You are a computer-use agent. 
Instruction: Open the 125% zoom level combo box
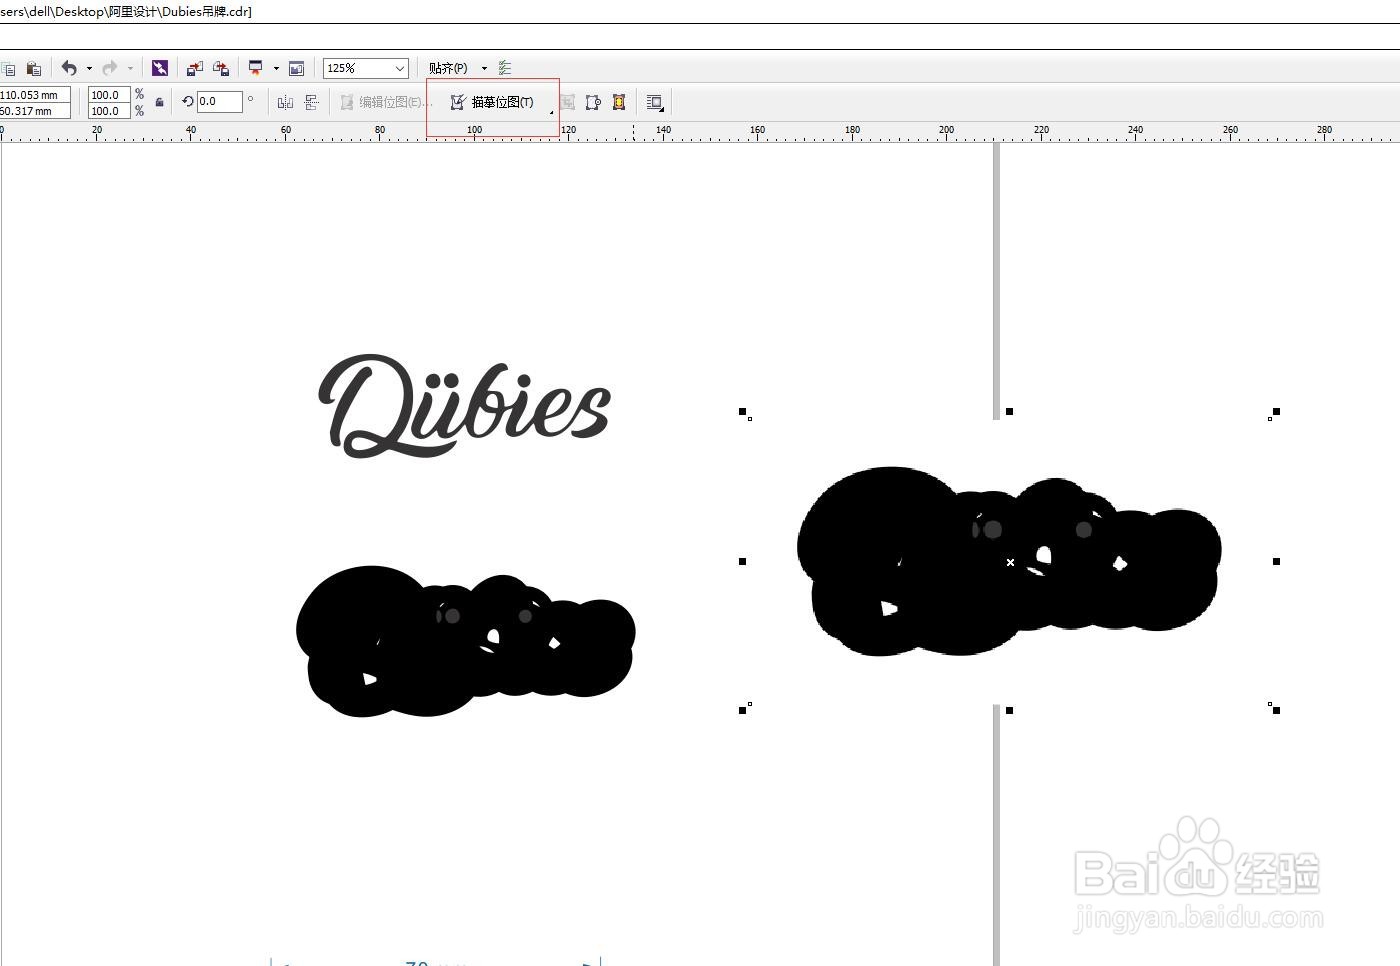tap(366, 68)
